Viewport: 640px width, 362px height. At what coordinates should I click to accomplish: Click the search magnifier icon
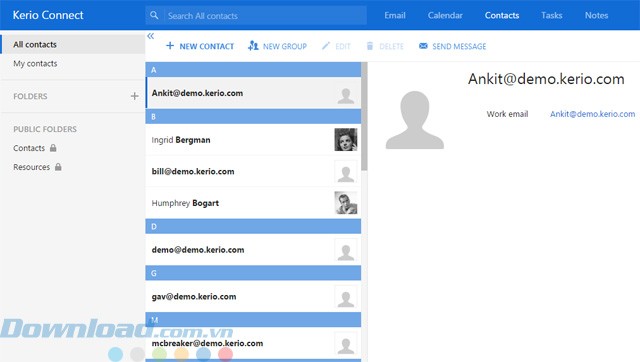pyautogui.click(x=154, y=16)
